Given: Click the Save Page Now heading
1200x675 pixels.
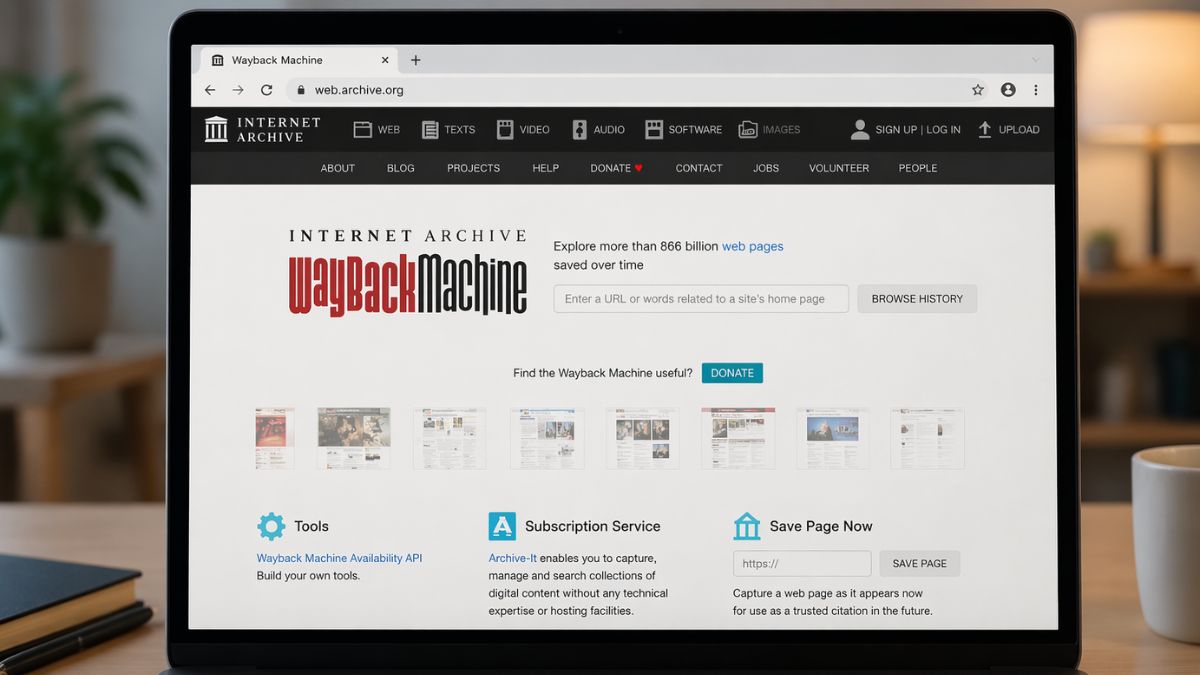Looking at the screenshot, I should (x=821, y=526).
